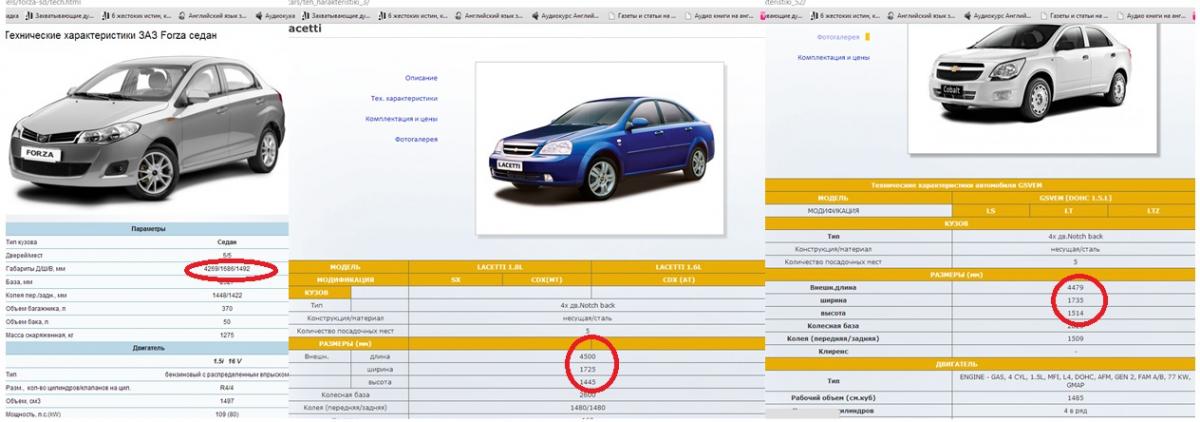Click the Lacetti length value 4500
The height and width of the screenshot is (422, 1200).
click(x=586, y=354)
